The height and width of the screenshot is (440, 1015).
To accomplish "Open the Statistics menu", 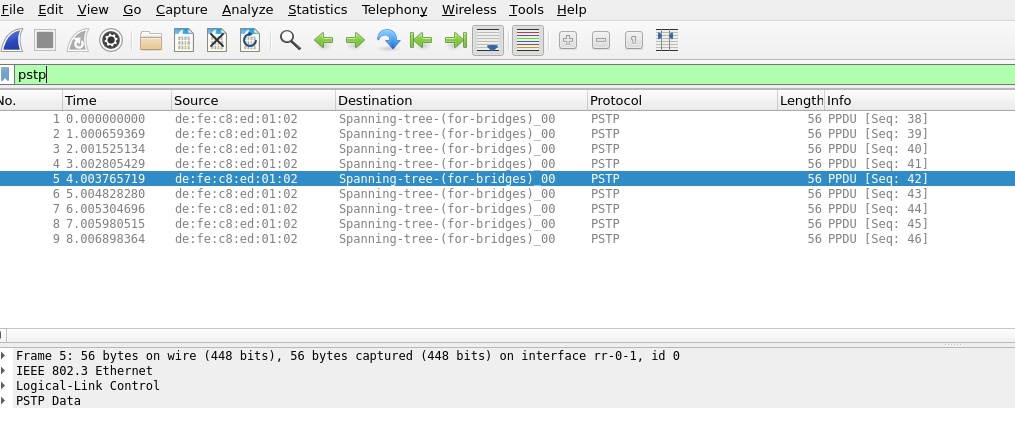I will (317, 9).
